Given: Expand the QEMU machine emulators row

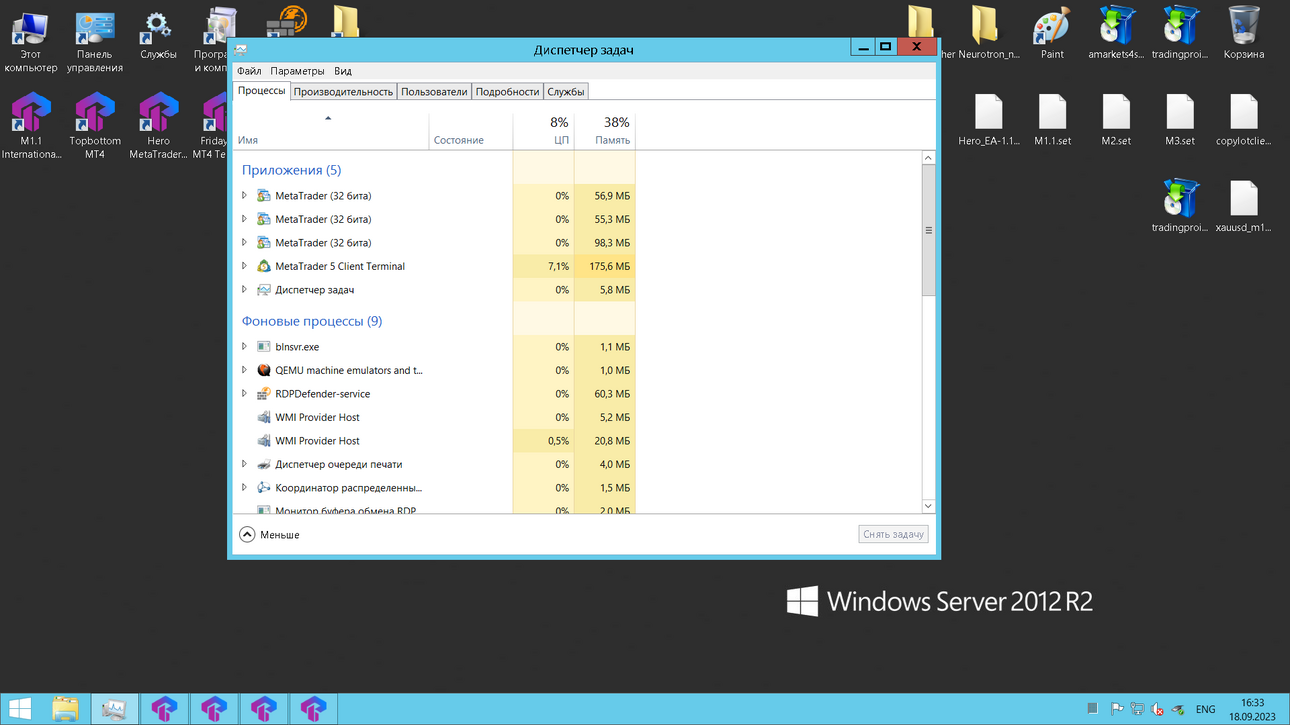Looking at the screenshot, I should click(x=244, y=370).
